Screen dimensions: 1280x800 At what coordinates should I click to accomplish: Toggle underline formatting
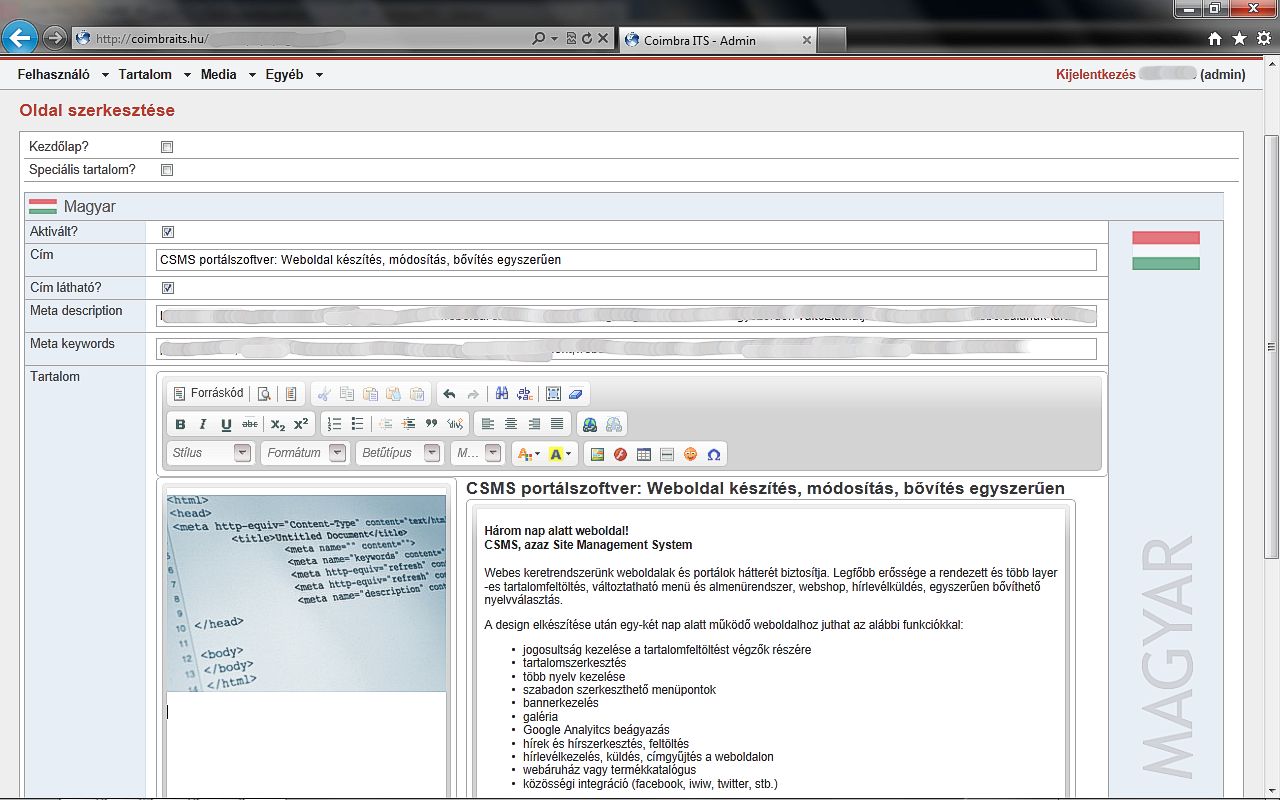coord(226,424)
